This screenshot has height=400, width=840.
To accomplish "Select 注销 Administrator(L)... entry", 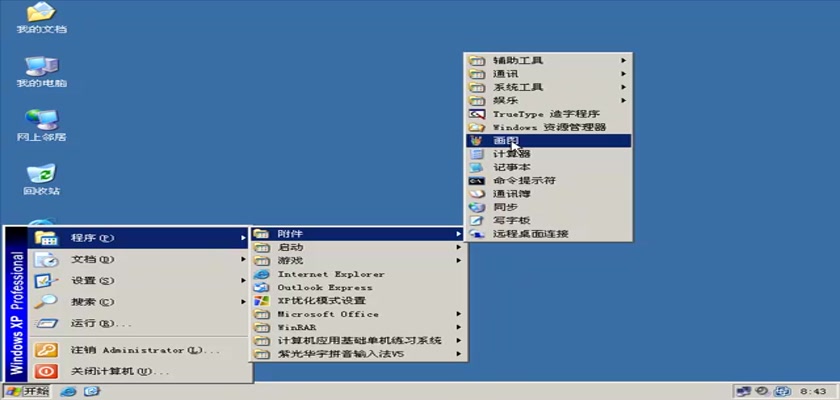I will [139, 350].
